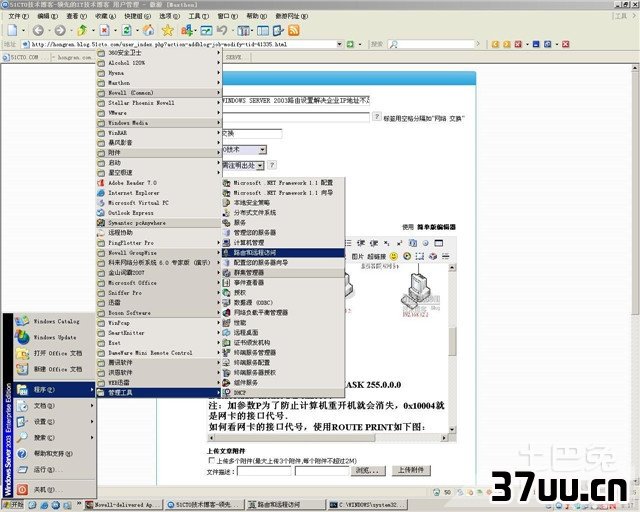Click the Undo closed tab icon

(222, 30)
